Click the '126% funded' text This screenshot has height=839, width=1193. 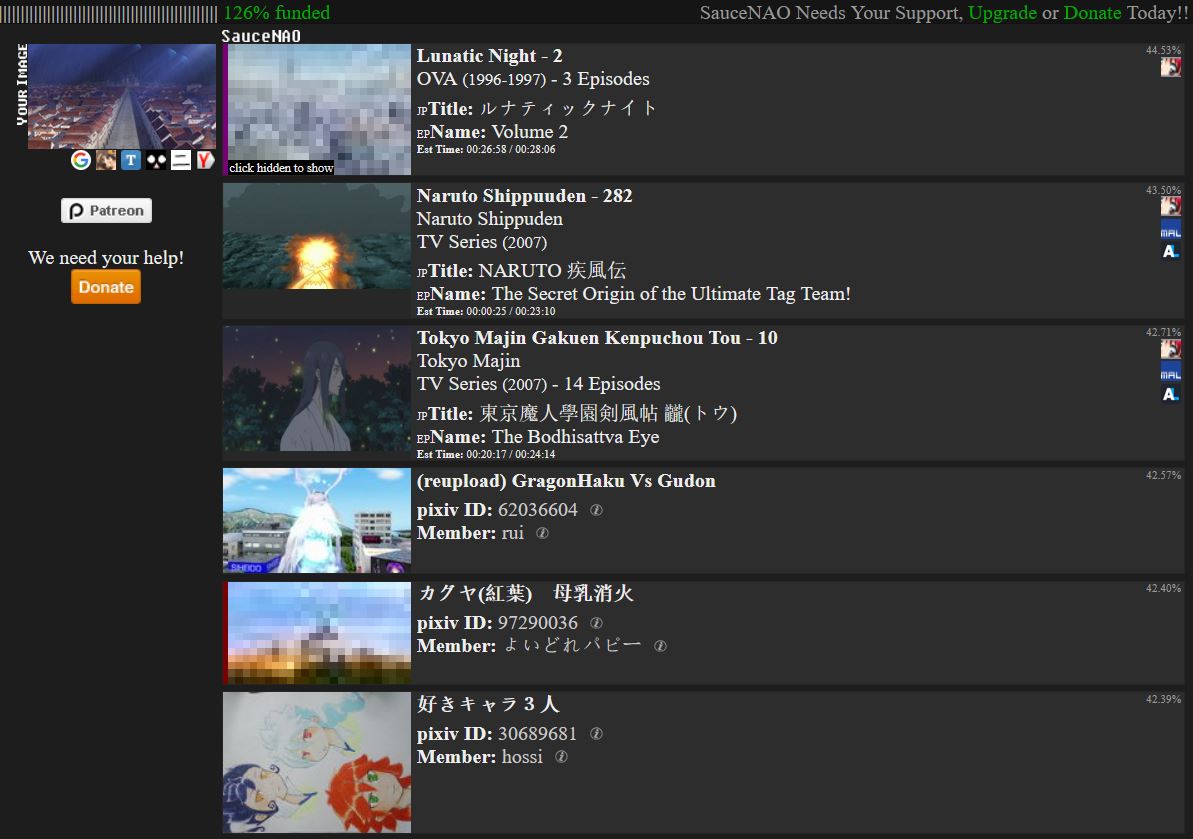click(x=277, y=13)
